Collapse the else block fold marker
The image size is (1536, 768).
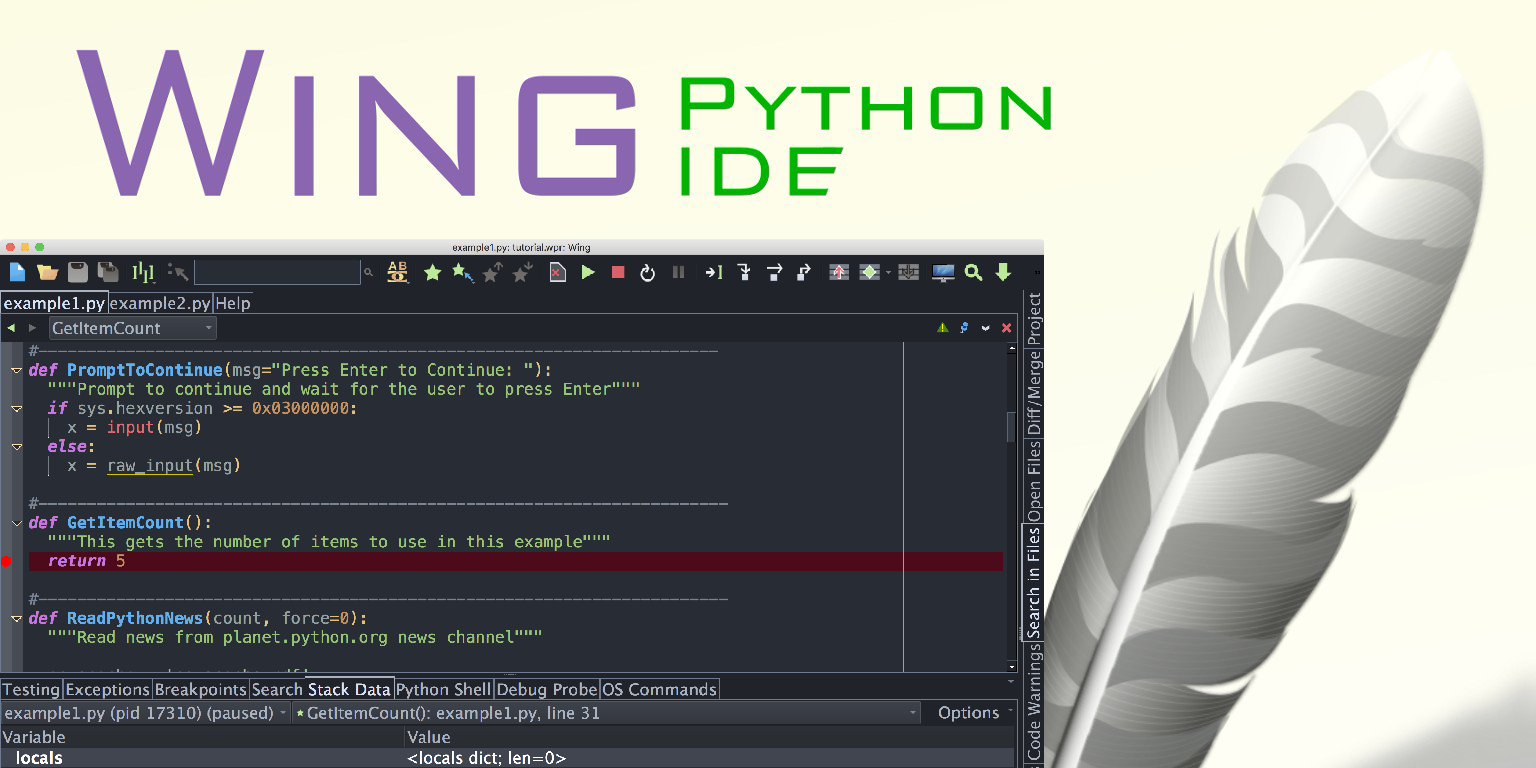(x=17, y=447)
